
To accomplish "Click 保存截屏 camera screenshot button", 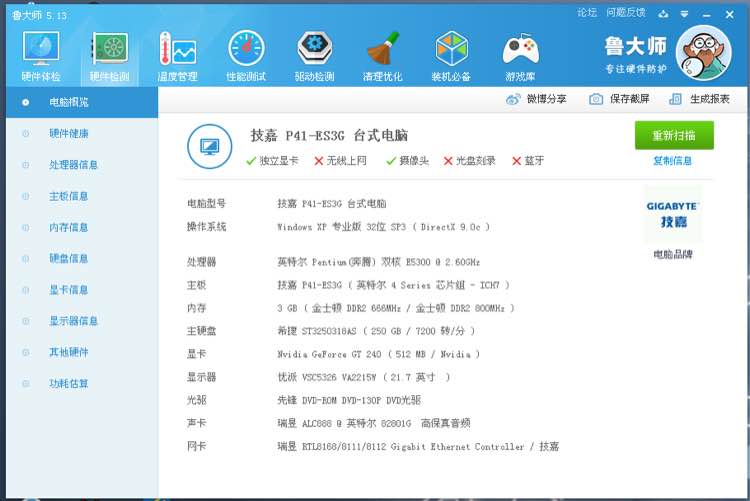I will [x=619, y=99].
